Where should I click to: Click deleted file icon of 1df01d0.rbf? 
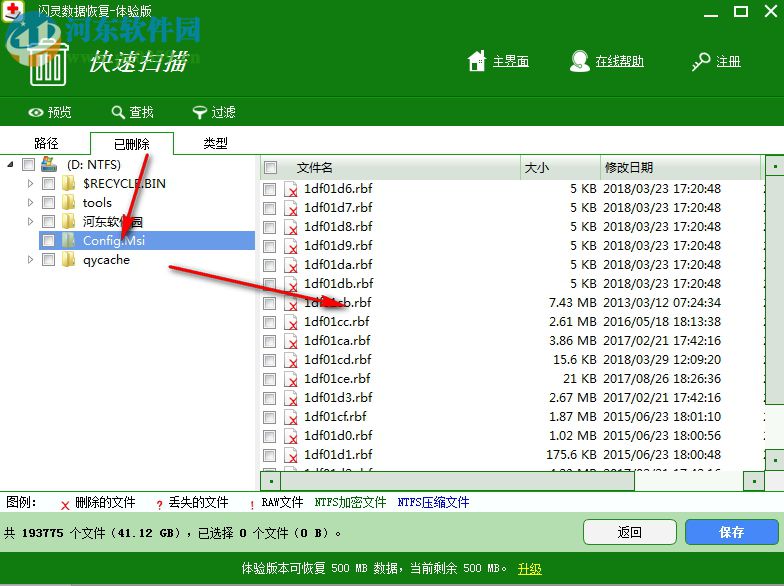tap(290, 436)
